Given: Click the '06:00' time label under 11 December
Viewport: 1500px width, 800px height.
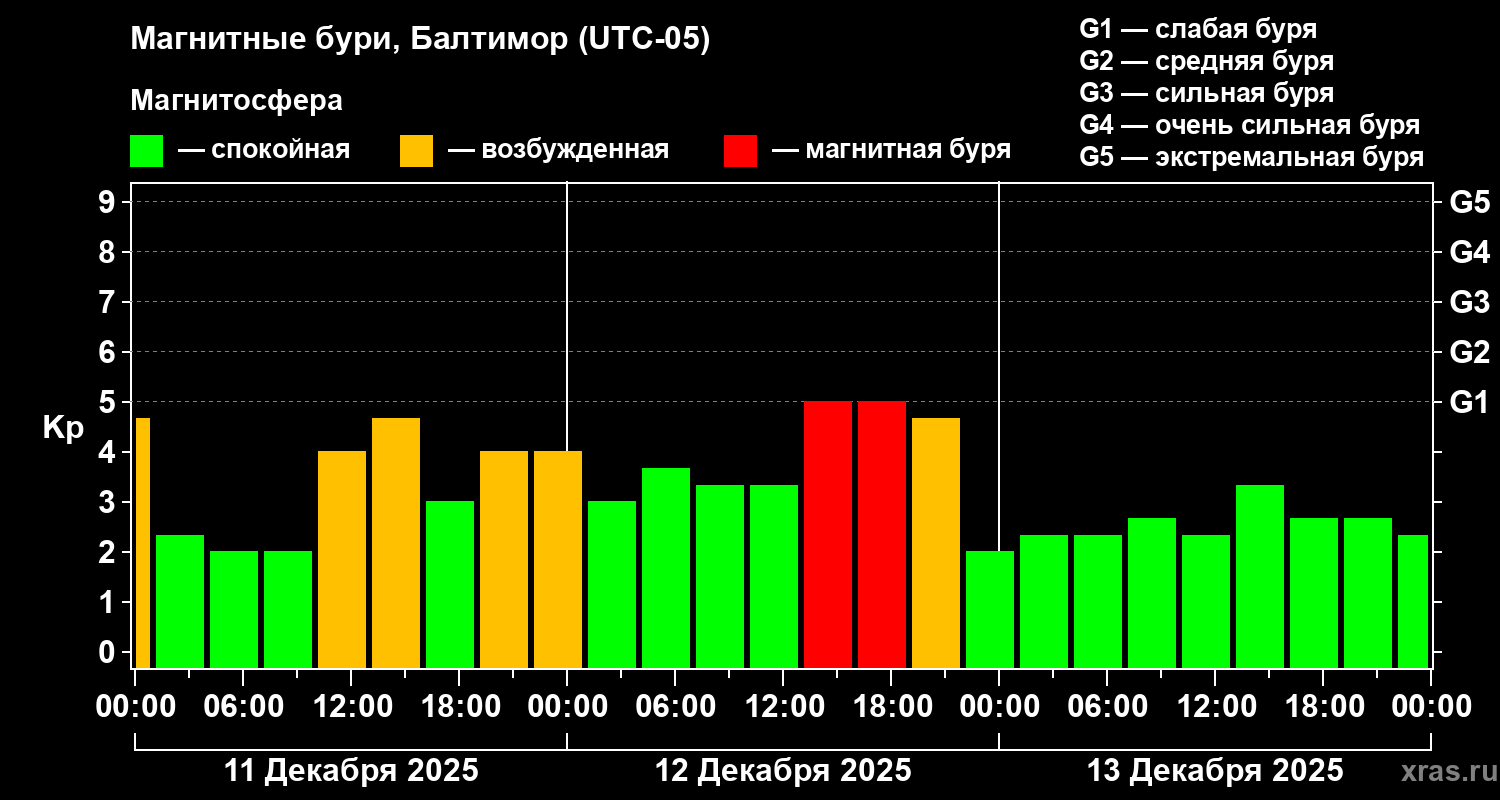Looking at the screenshot, I should [x=243, y=707].
